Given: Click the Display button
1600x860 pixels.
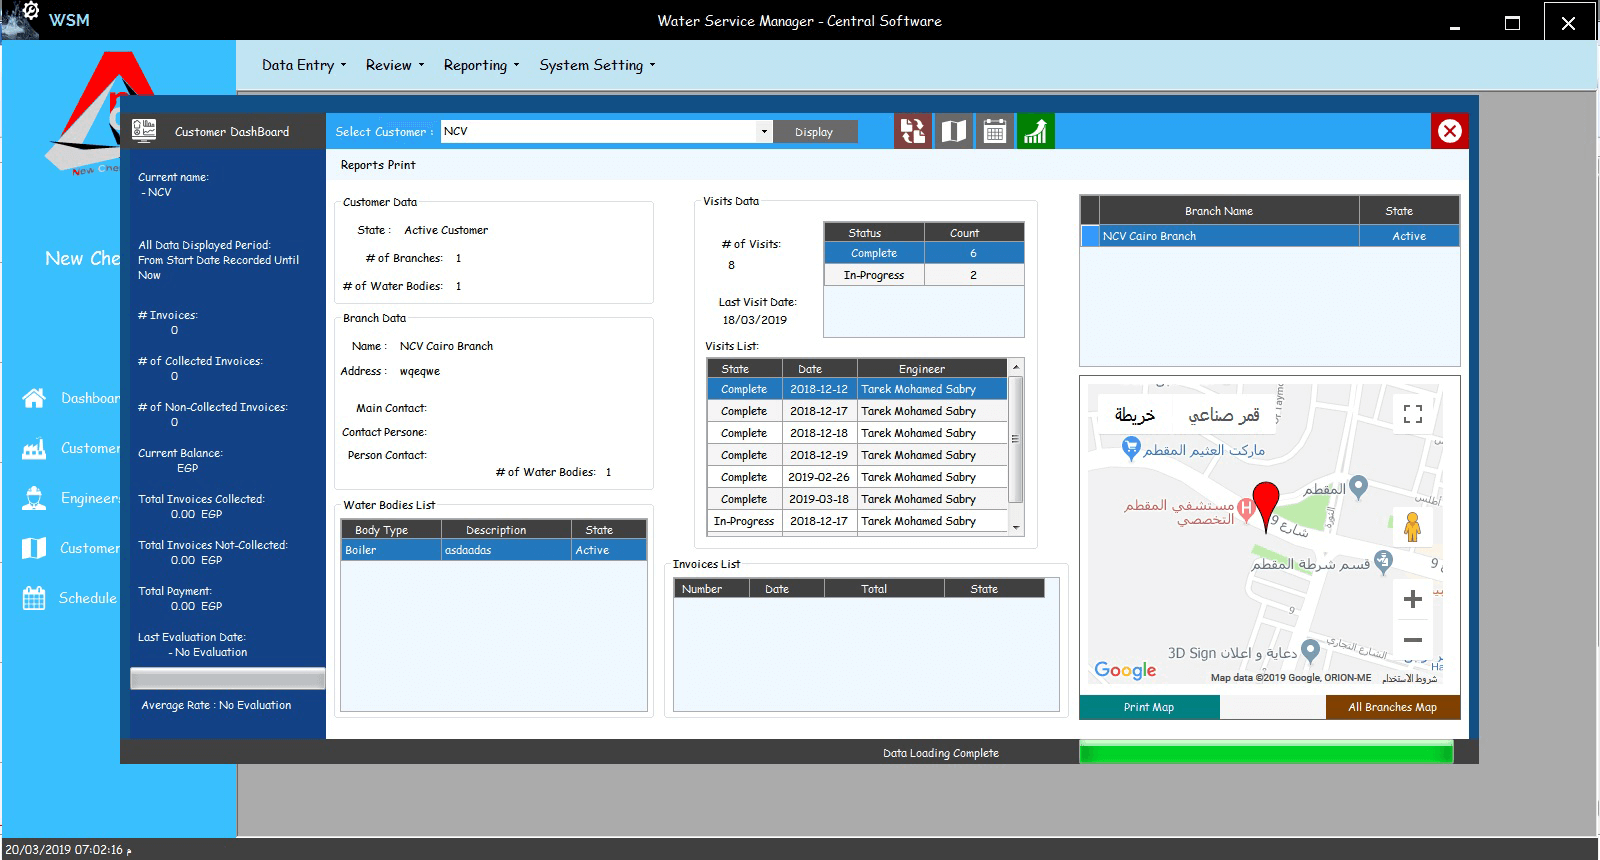Looking at the screenshot, I should tap(814, 132).
